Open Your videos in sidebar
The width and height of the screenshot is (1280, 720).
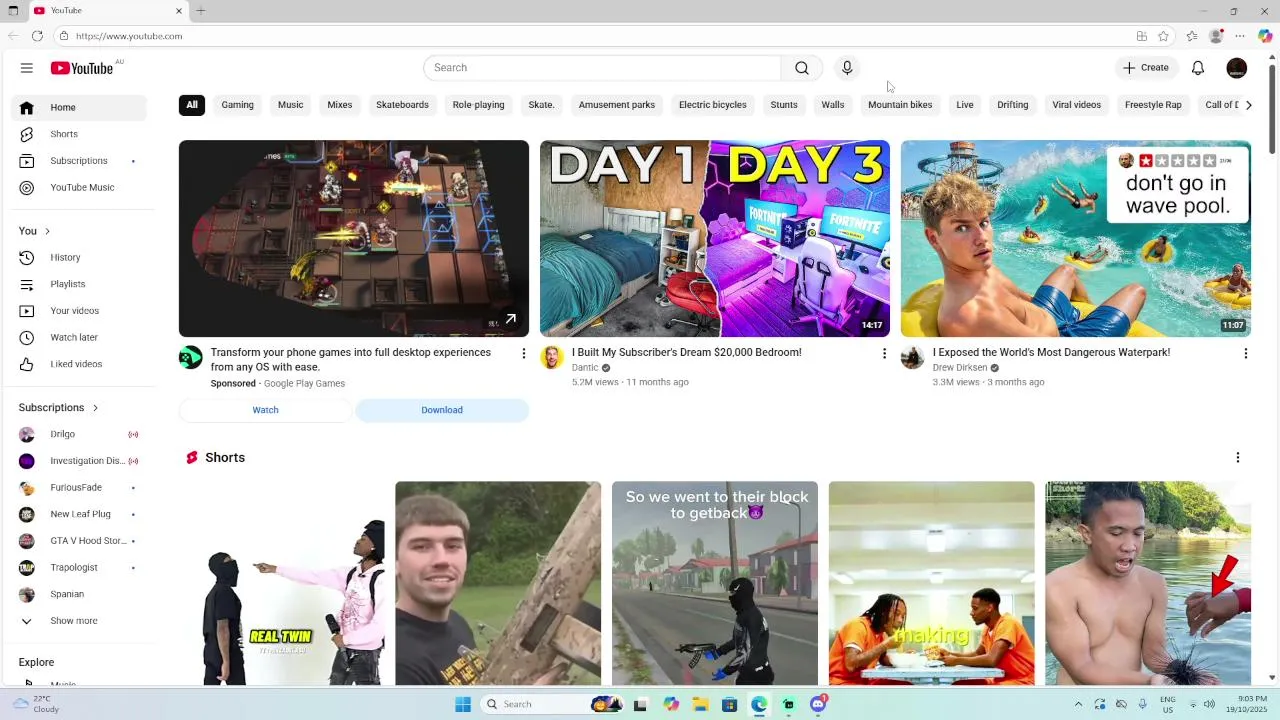pyautogui.click(x=81, y=311)
